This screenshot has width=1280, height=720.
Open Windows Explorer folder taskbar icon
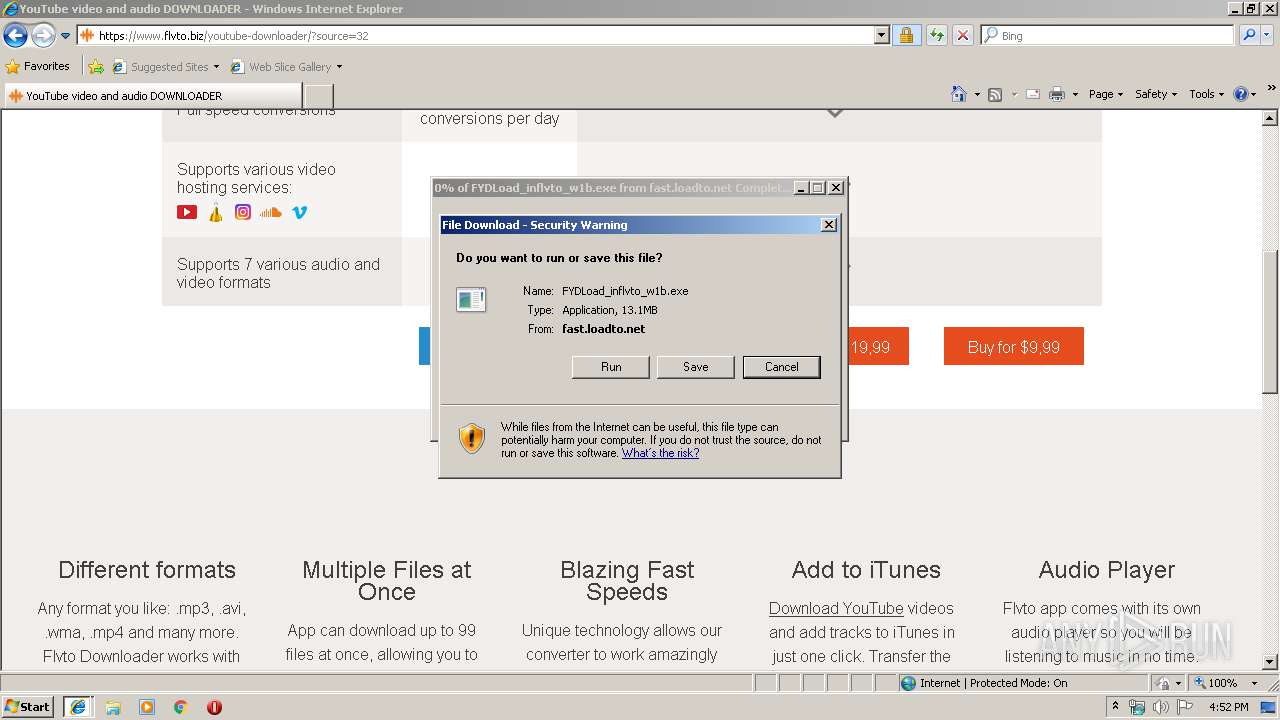[113, 707]
